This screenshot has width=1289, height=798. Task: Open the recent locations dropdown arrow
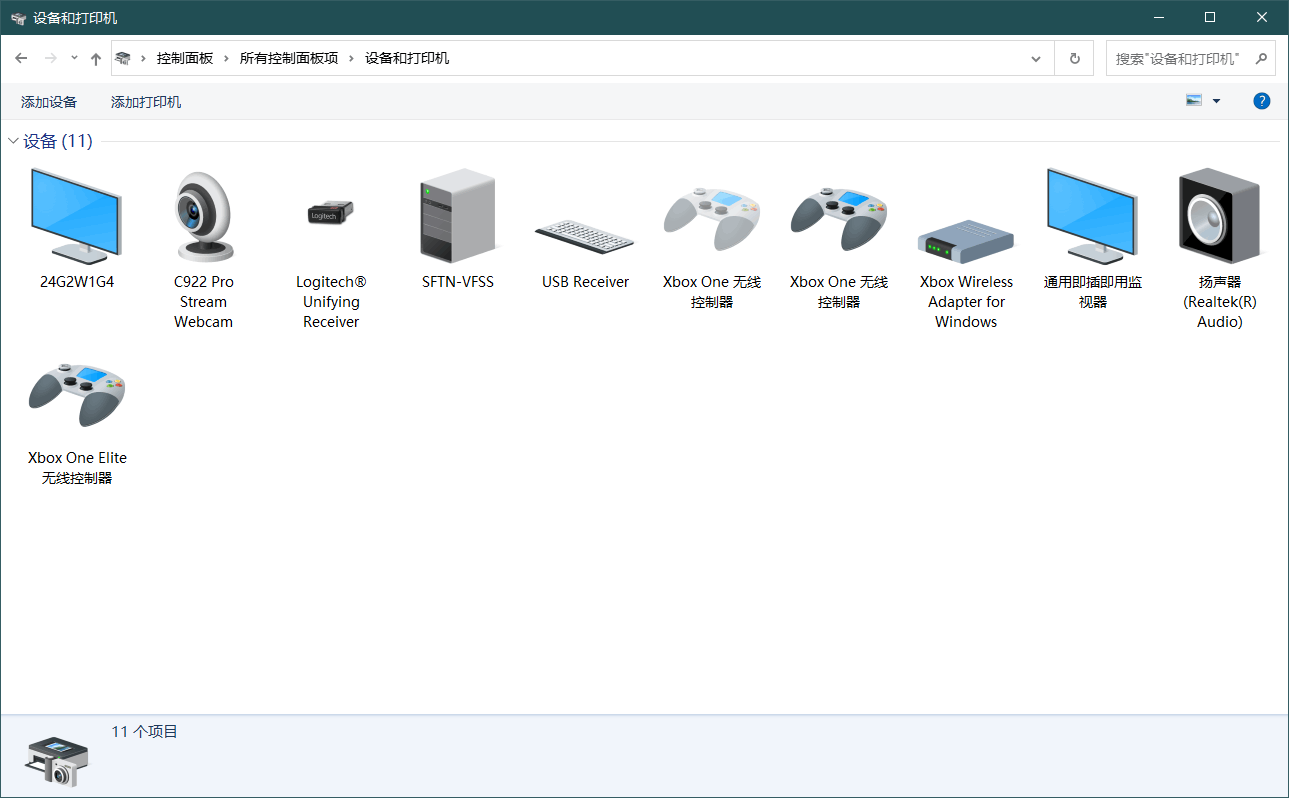[74, 58]
